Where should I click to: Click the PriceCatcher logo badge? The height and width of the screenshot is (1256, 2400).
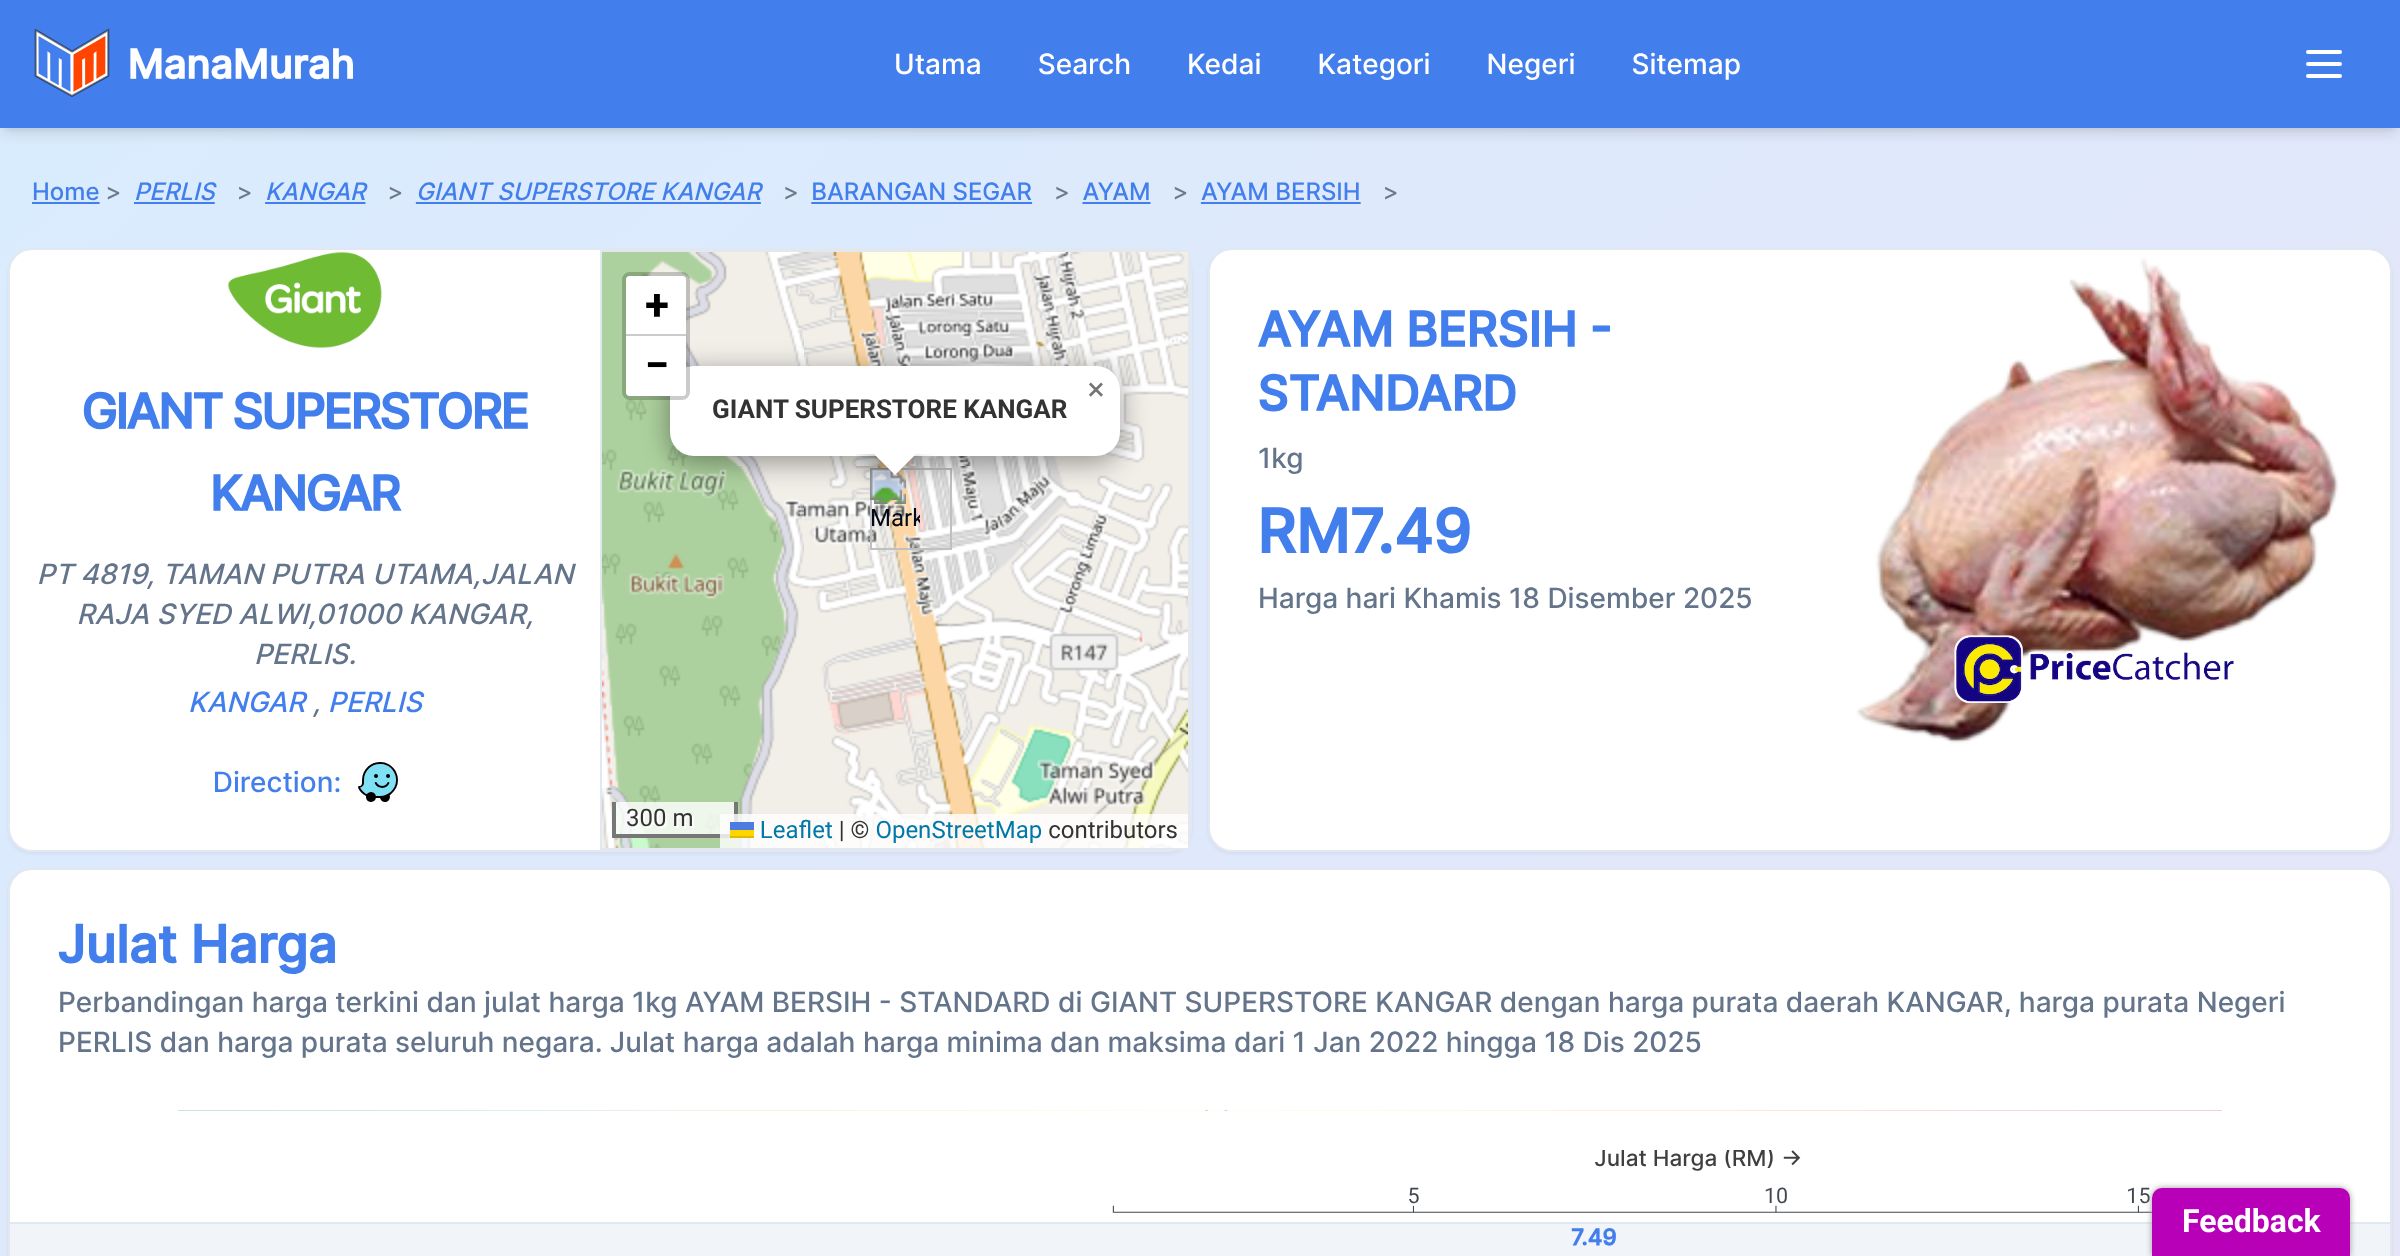(x=2095, y=668)
